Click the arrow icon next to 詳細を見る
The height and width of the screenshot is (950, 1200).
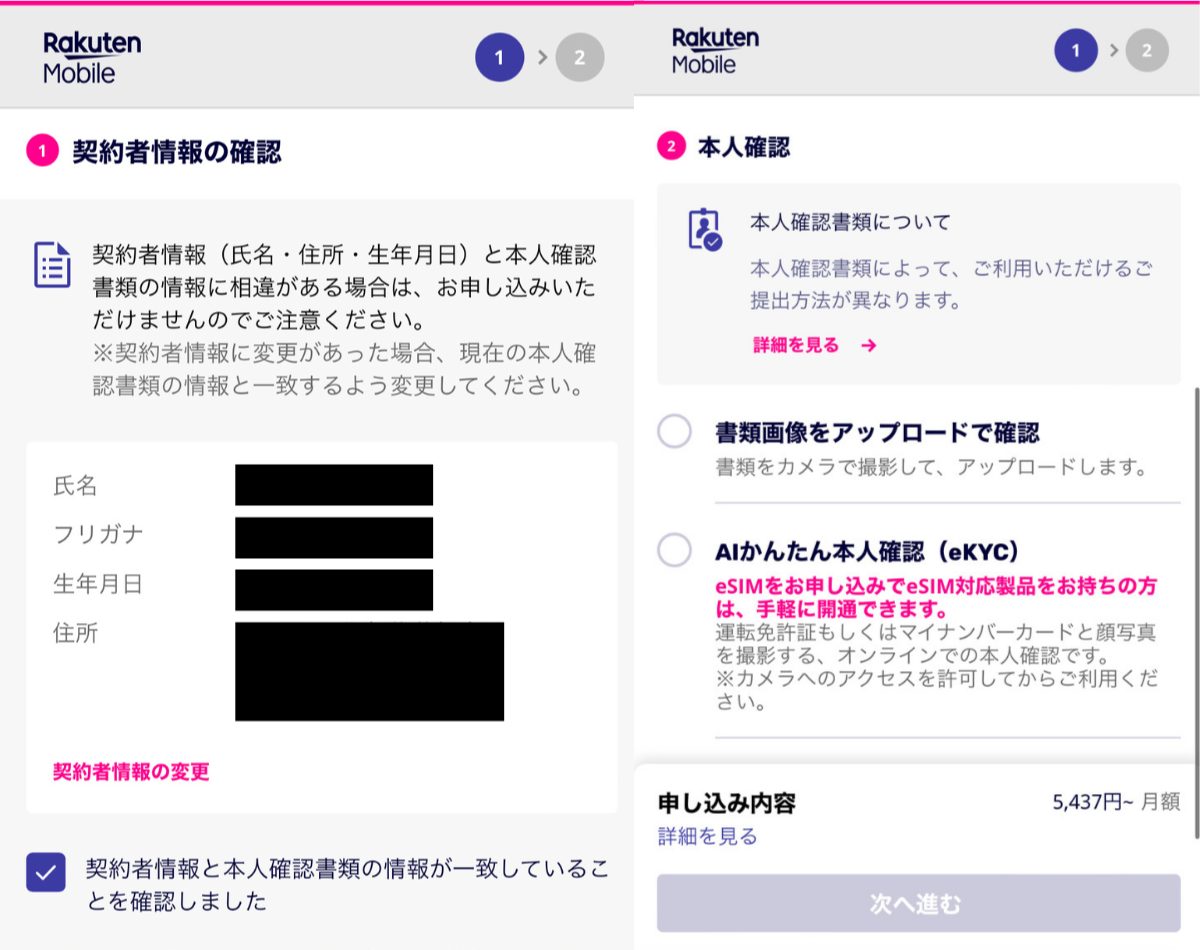click(869, 345)
